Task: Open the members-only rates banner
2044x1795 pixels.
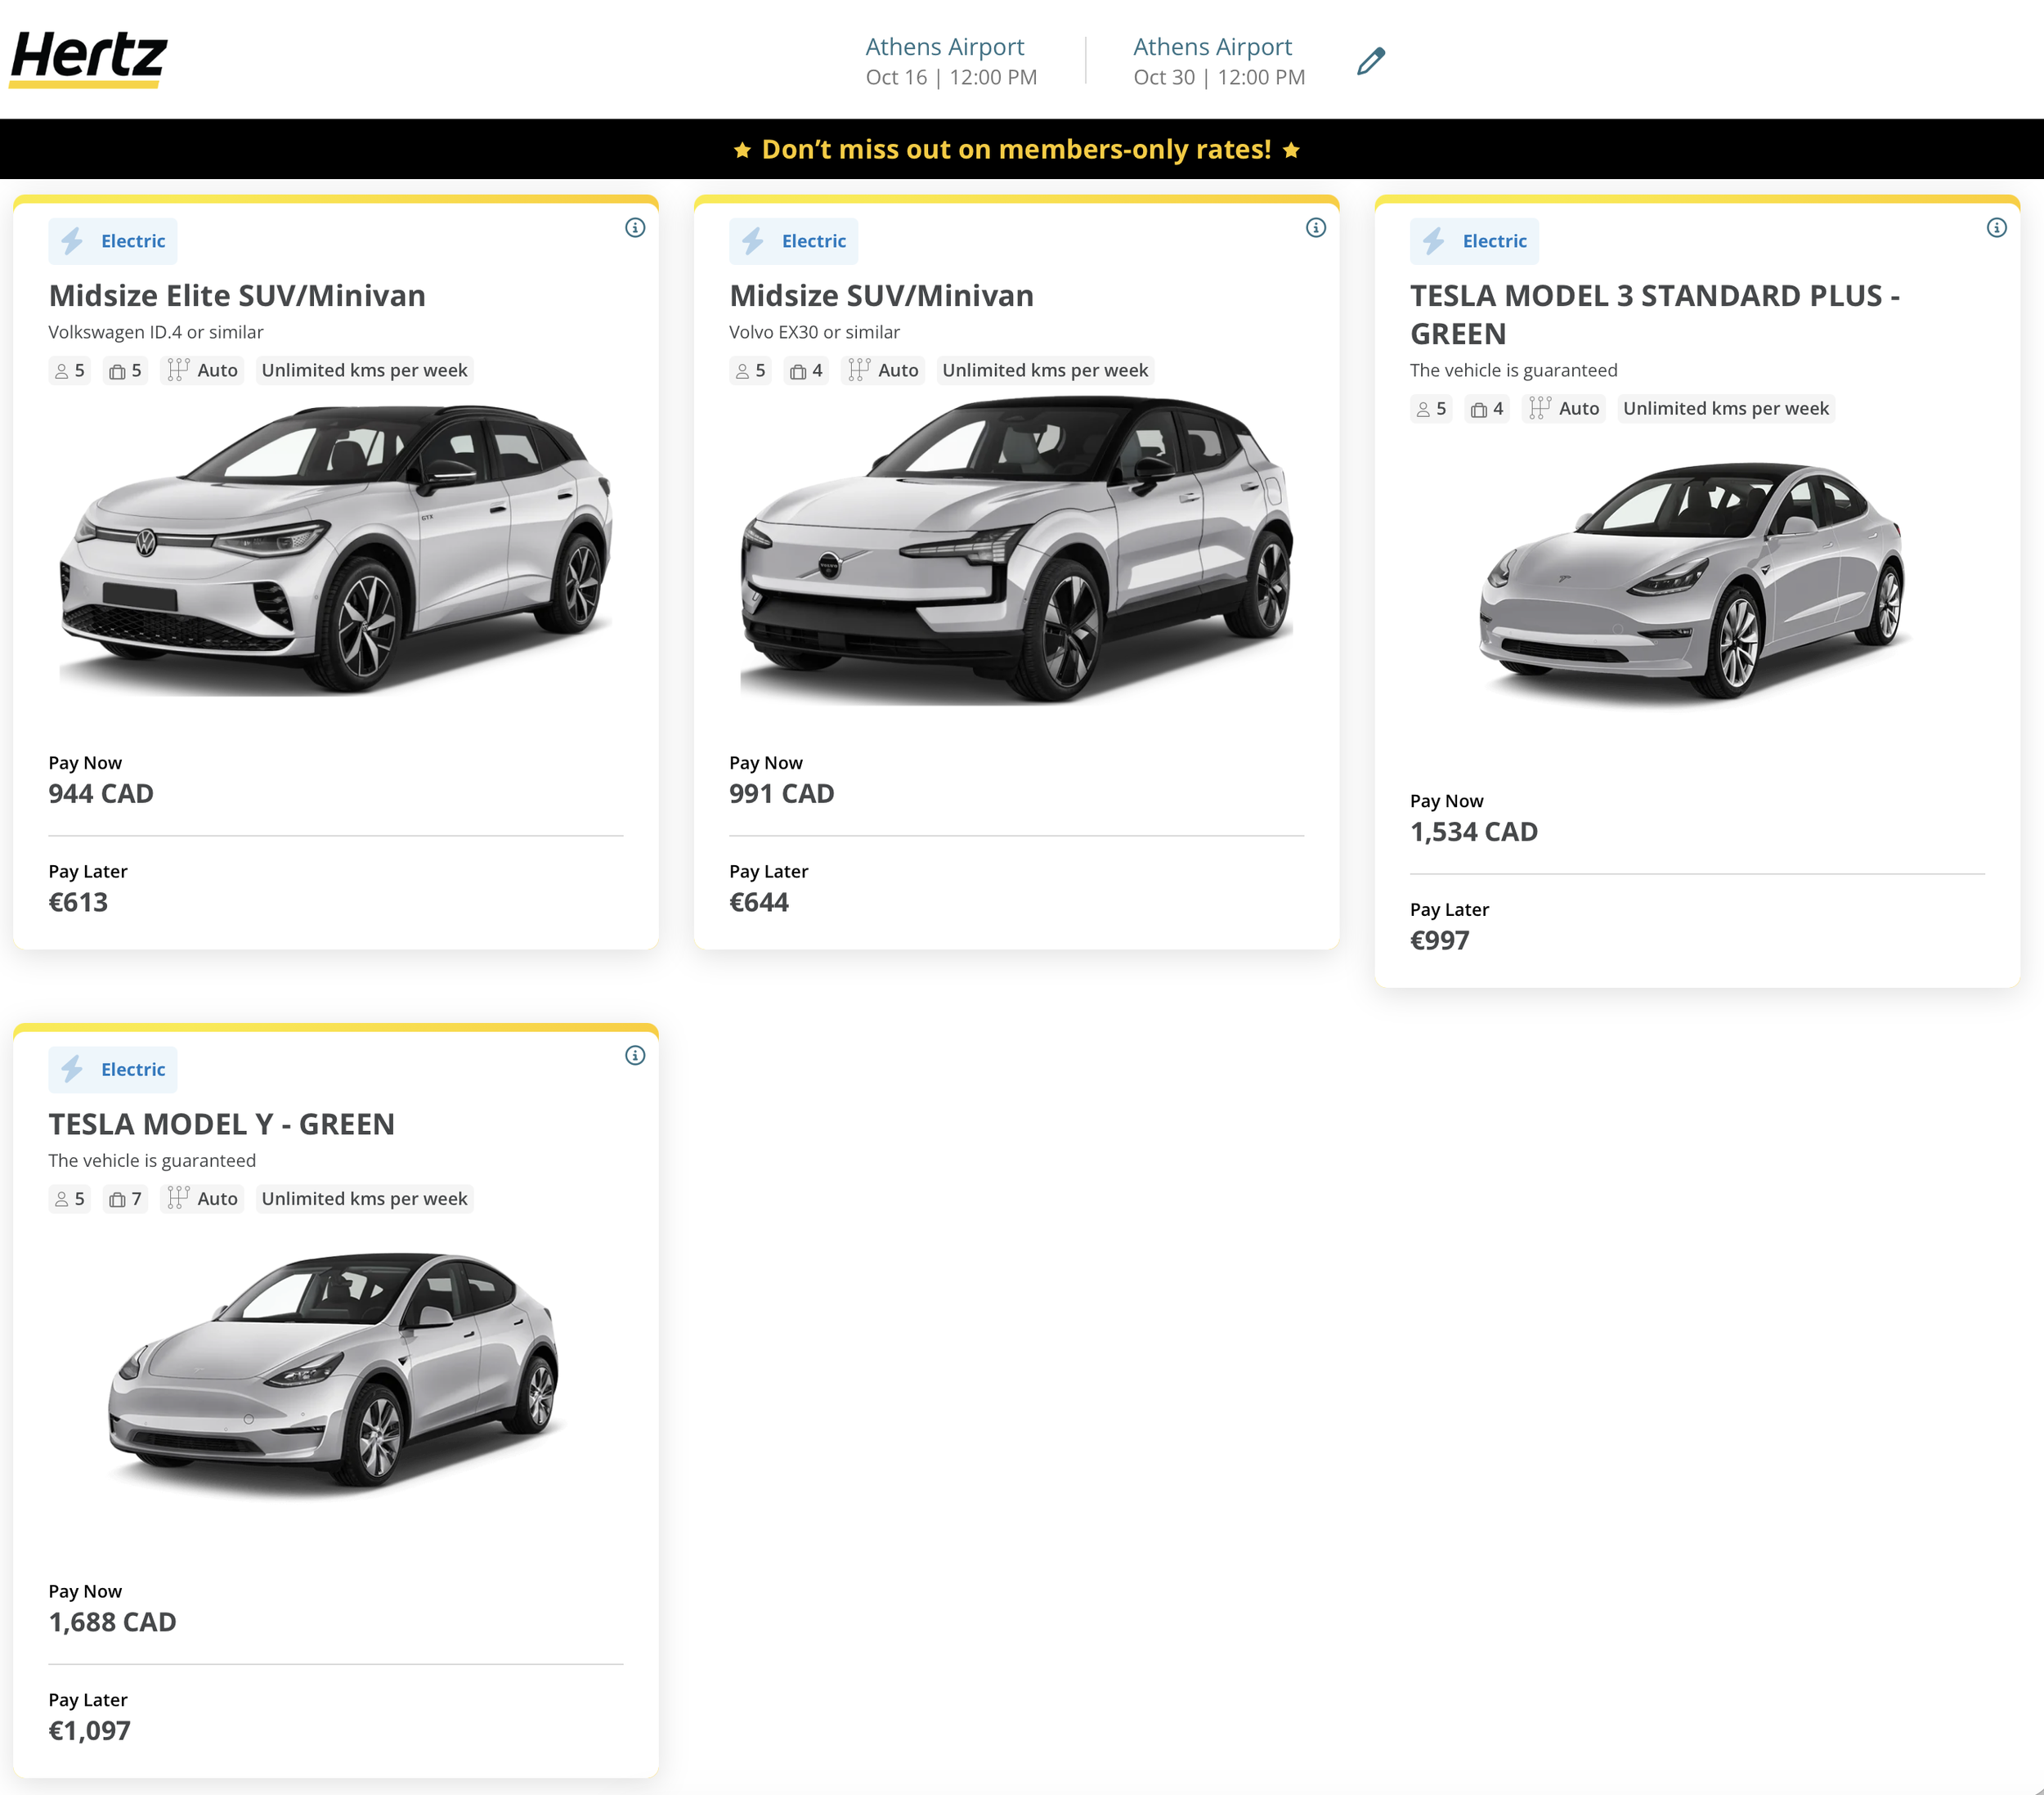Action: pos(1022,149)
